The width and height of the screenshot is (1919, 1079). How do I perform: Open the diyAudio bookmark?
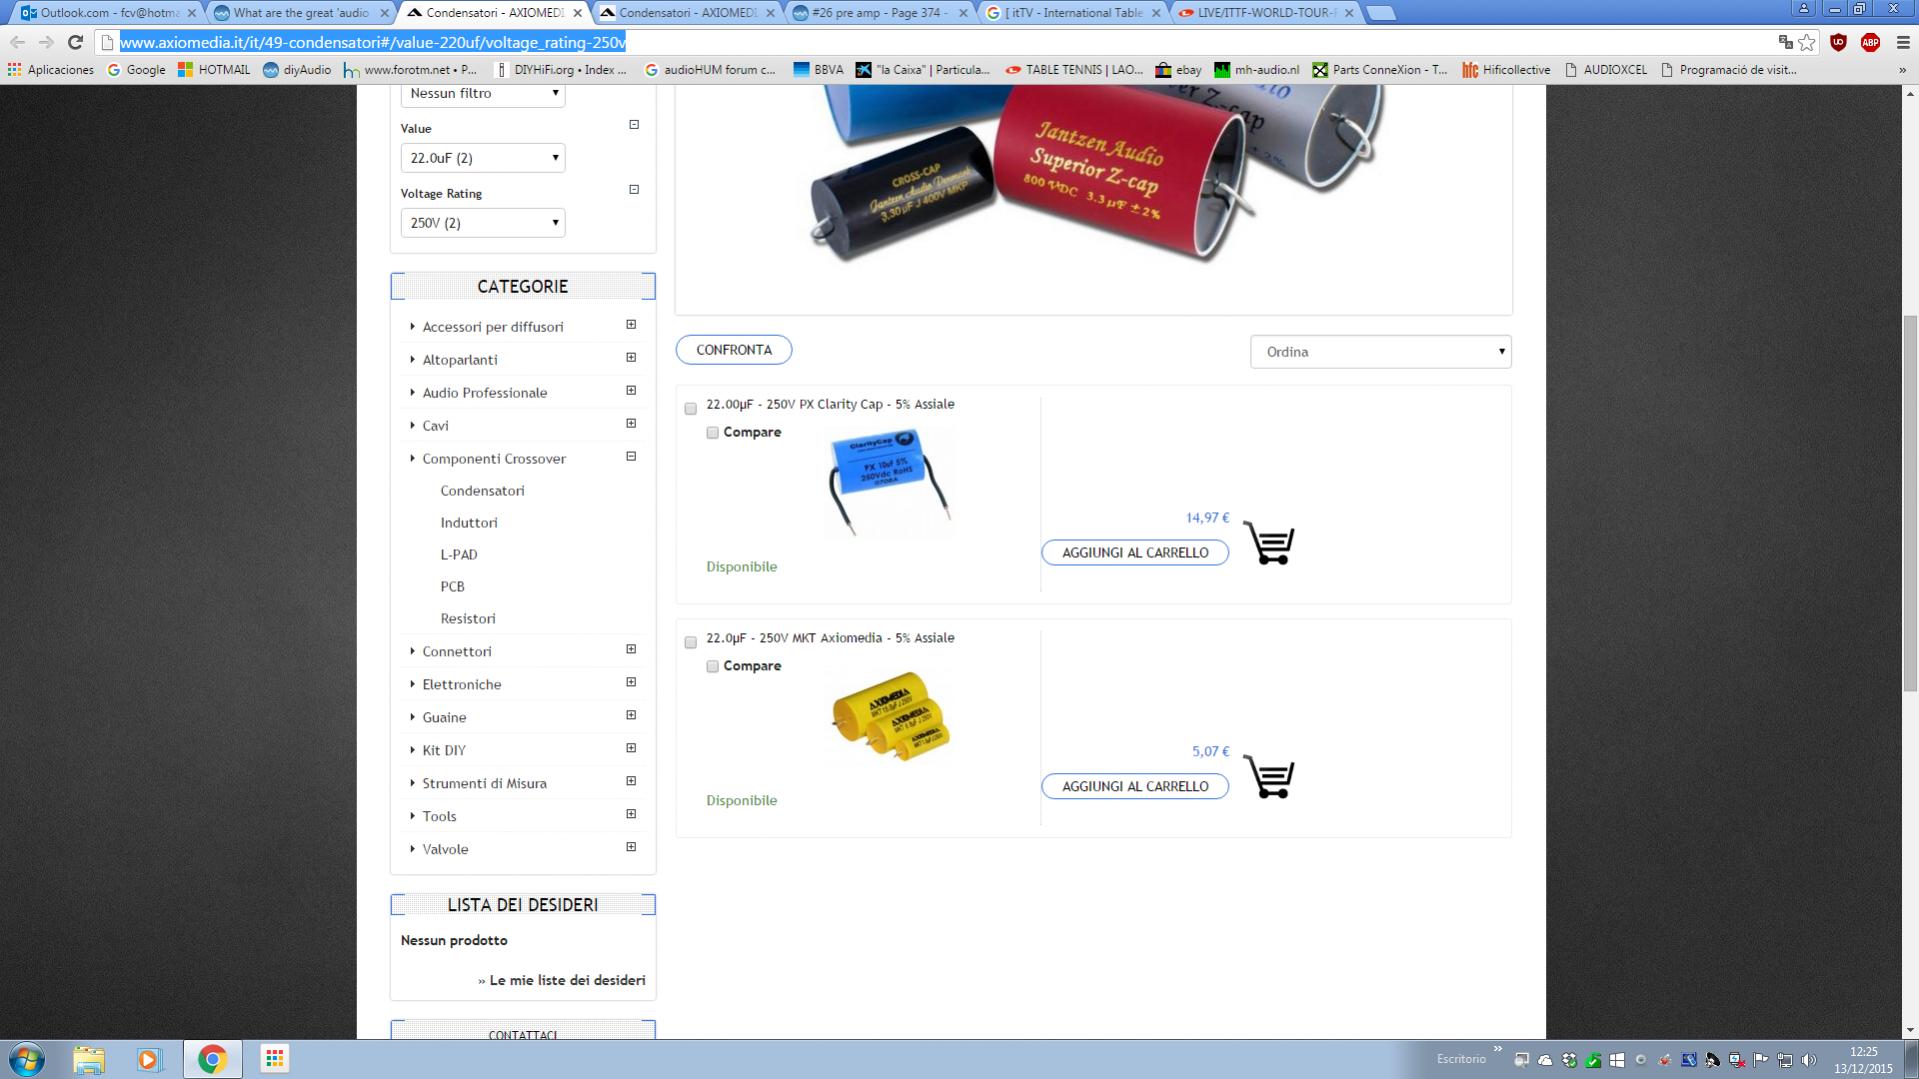tap(297, 70)
